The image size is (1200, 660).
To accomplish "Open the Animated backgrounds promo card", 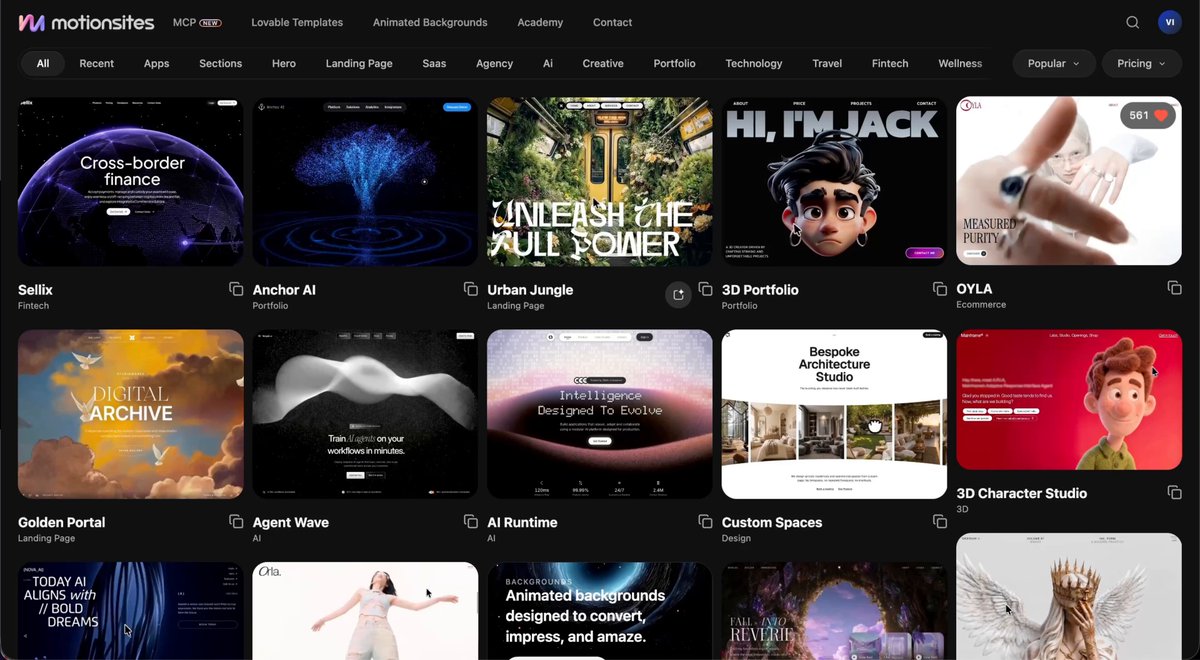I will (x=600, y=611).
